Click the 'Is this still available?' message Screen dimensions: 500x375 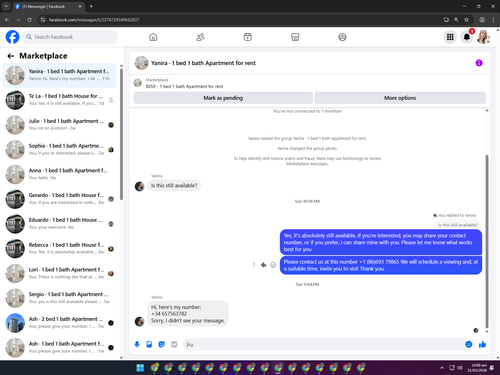coord(174,186)
